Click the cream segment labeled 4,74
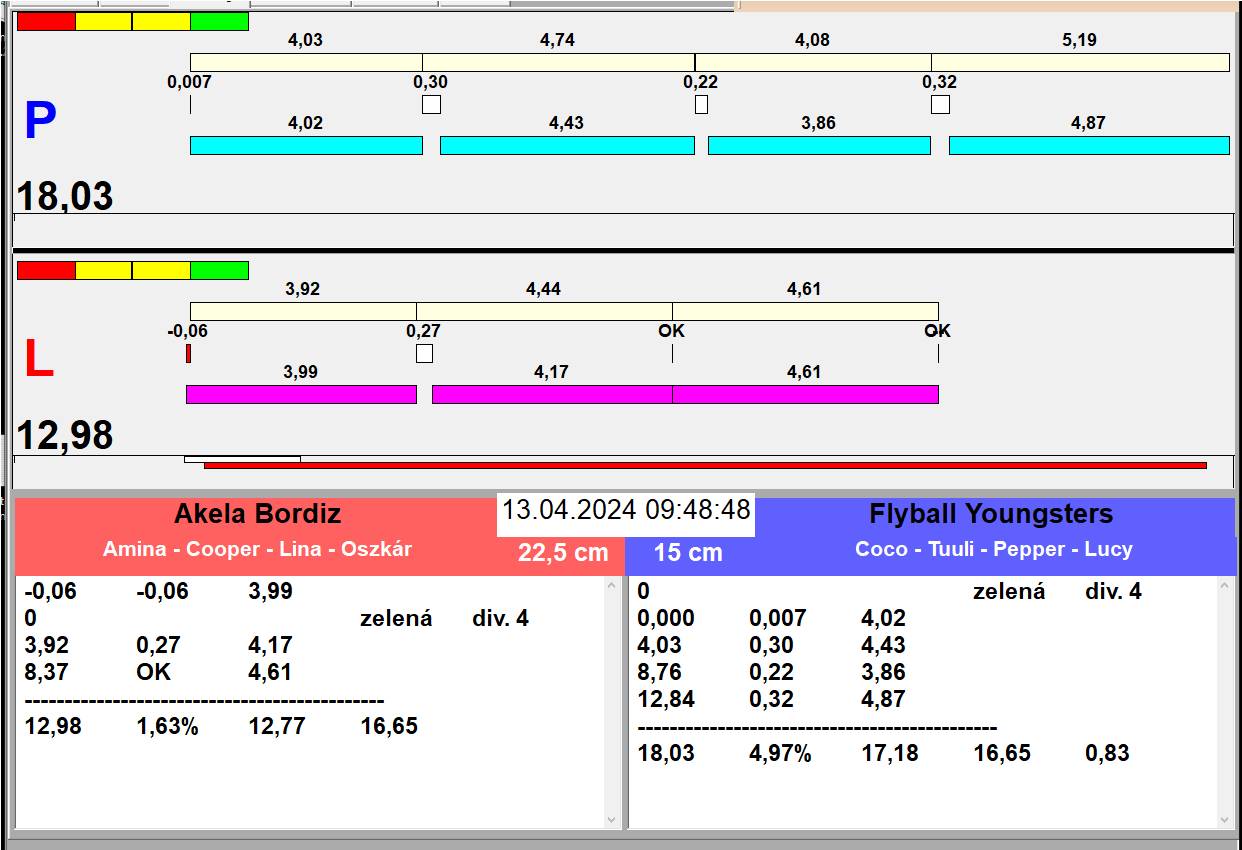Screen dimensions: 1242x850 (x=558, y=62)
